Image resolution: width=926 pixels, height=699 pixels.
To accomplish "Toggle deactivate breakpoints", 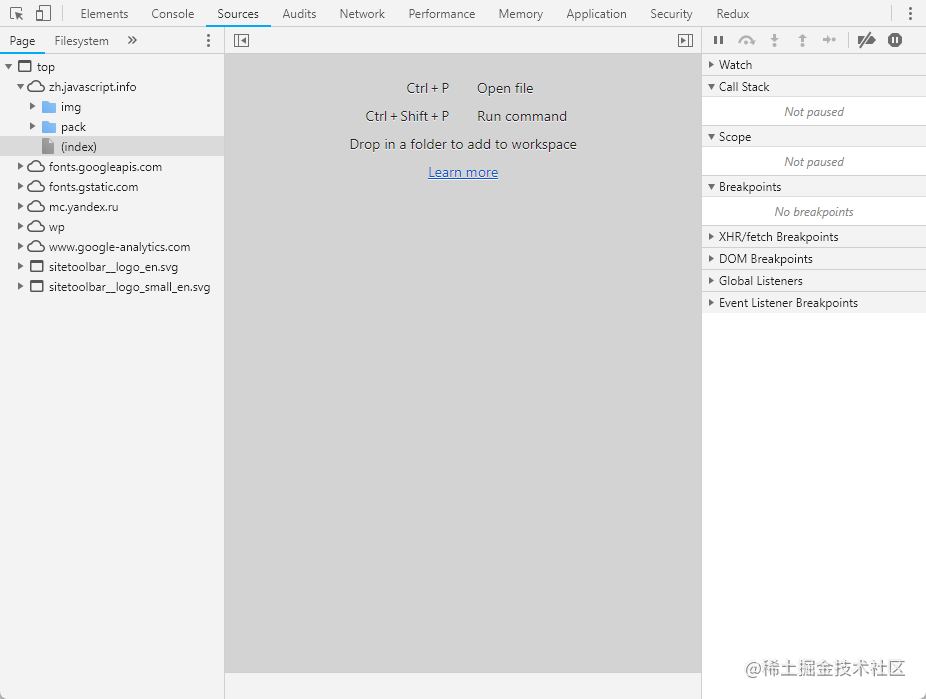I will point(866,40).
